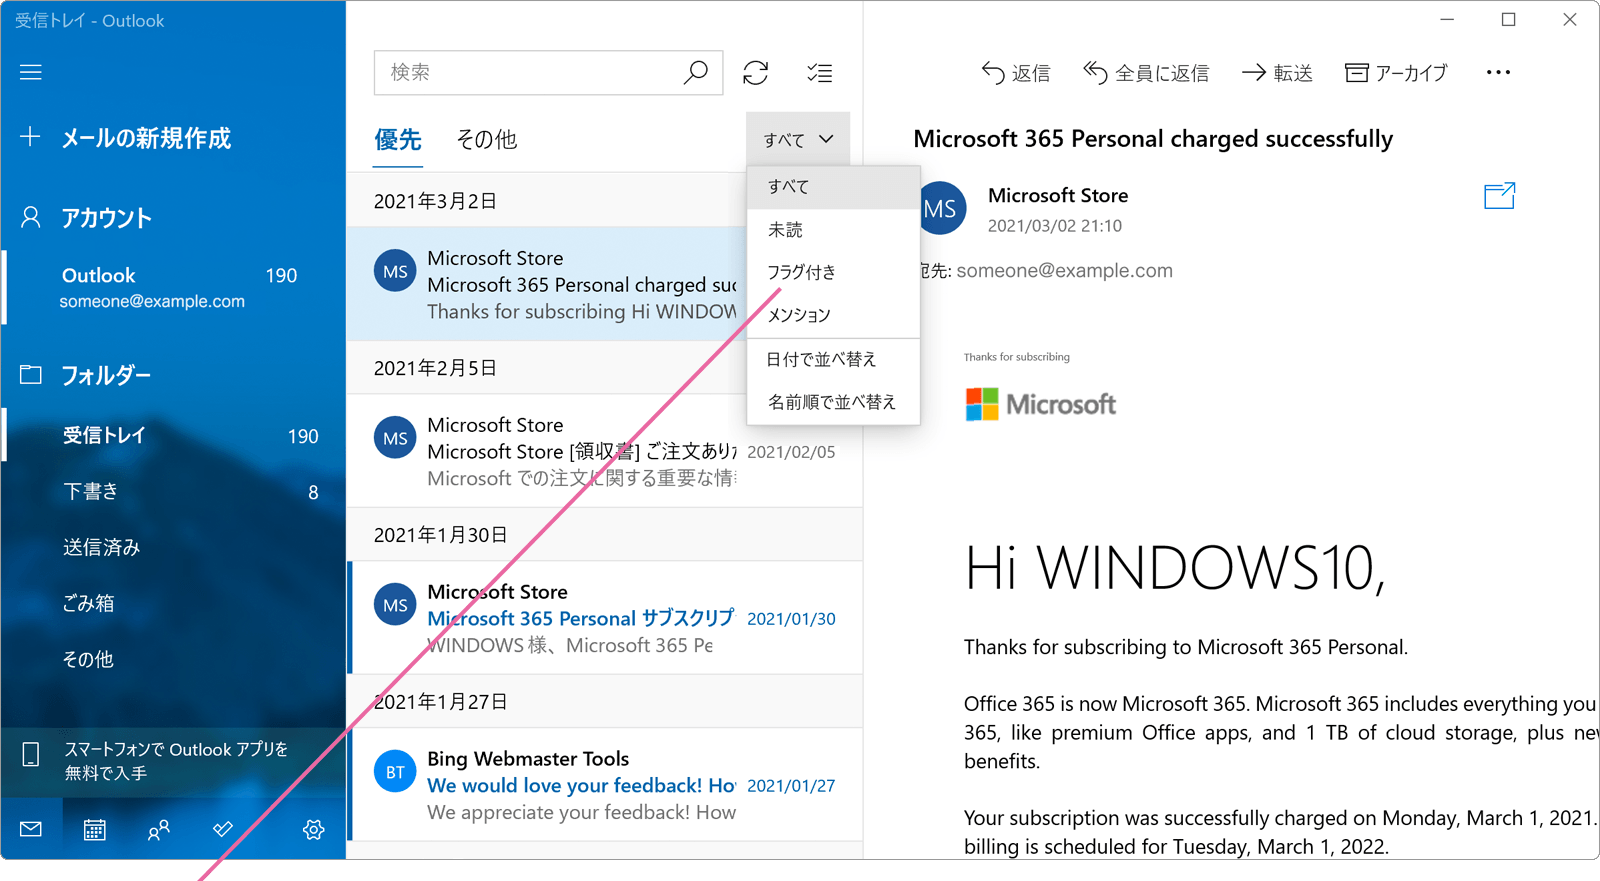The image size is (1600, 881).
Task: Click スマートフォンで Outlook アプリを無料で入手
Action: (x=173, y=760)
